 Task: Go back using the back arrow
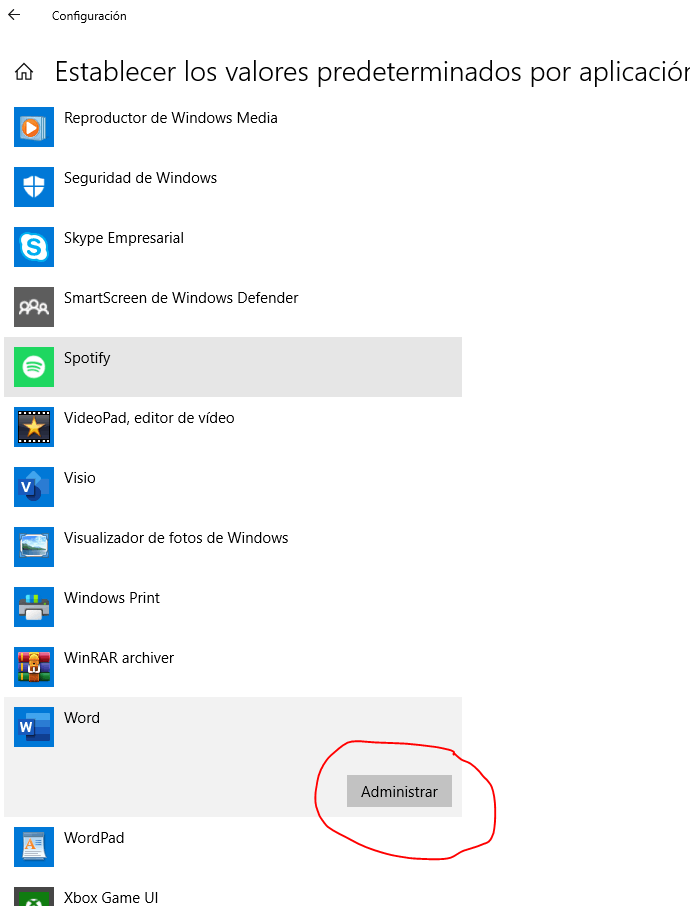(14, 15)
